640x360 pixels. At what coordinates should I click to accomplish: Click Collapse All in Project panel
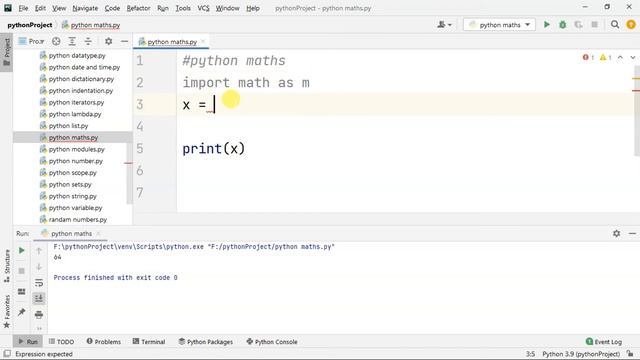(88, 41)
